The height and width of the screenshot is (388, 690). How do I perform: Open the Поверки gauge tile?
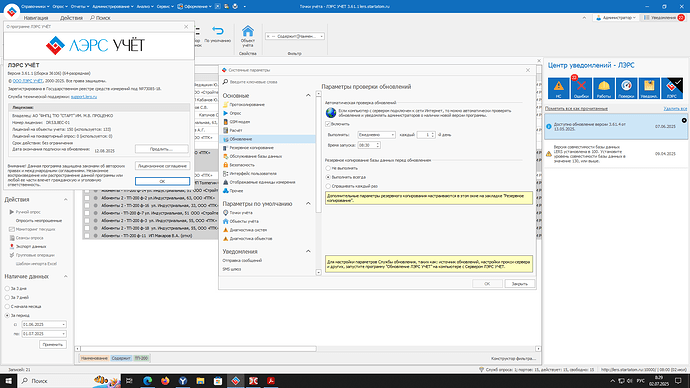point(626,88)
